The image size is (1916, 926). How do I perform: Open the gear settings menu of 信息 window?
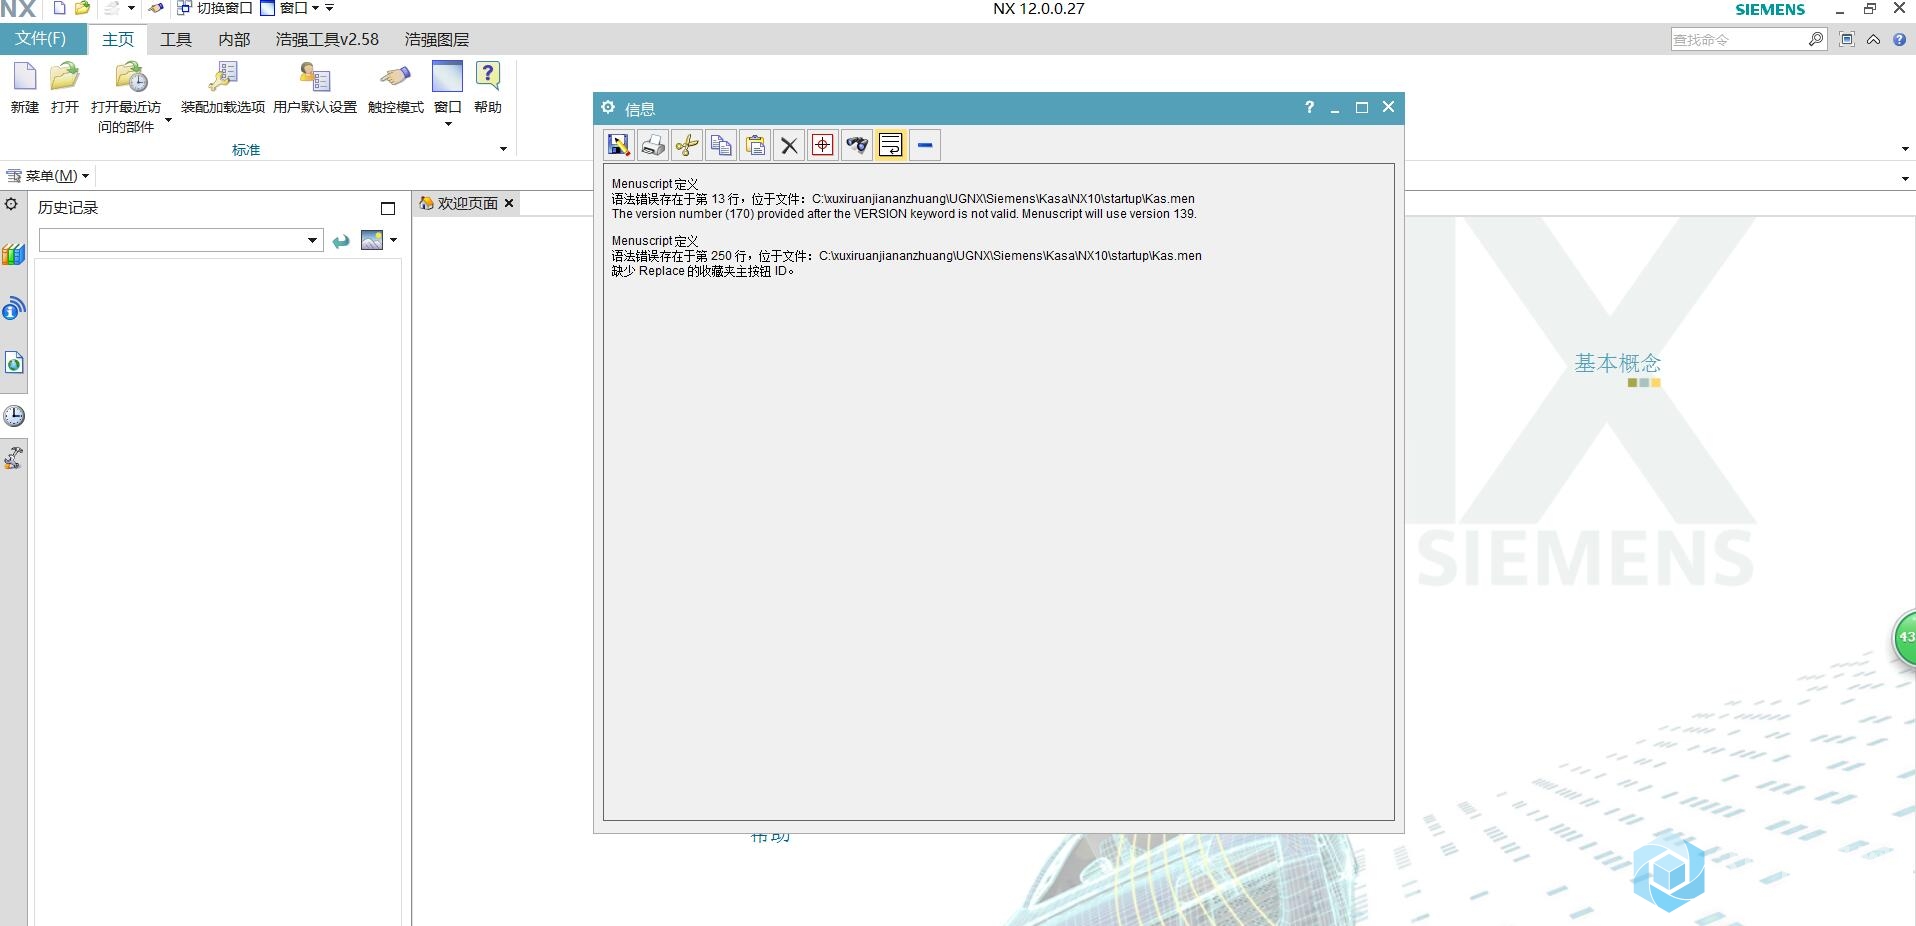click(608, 107)
